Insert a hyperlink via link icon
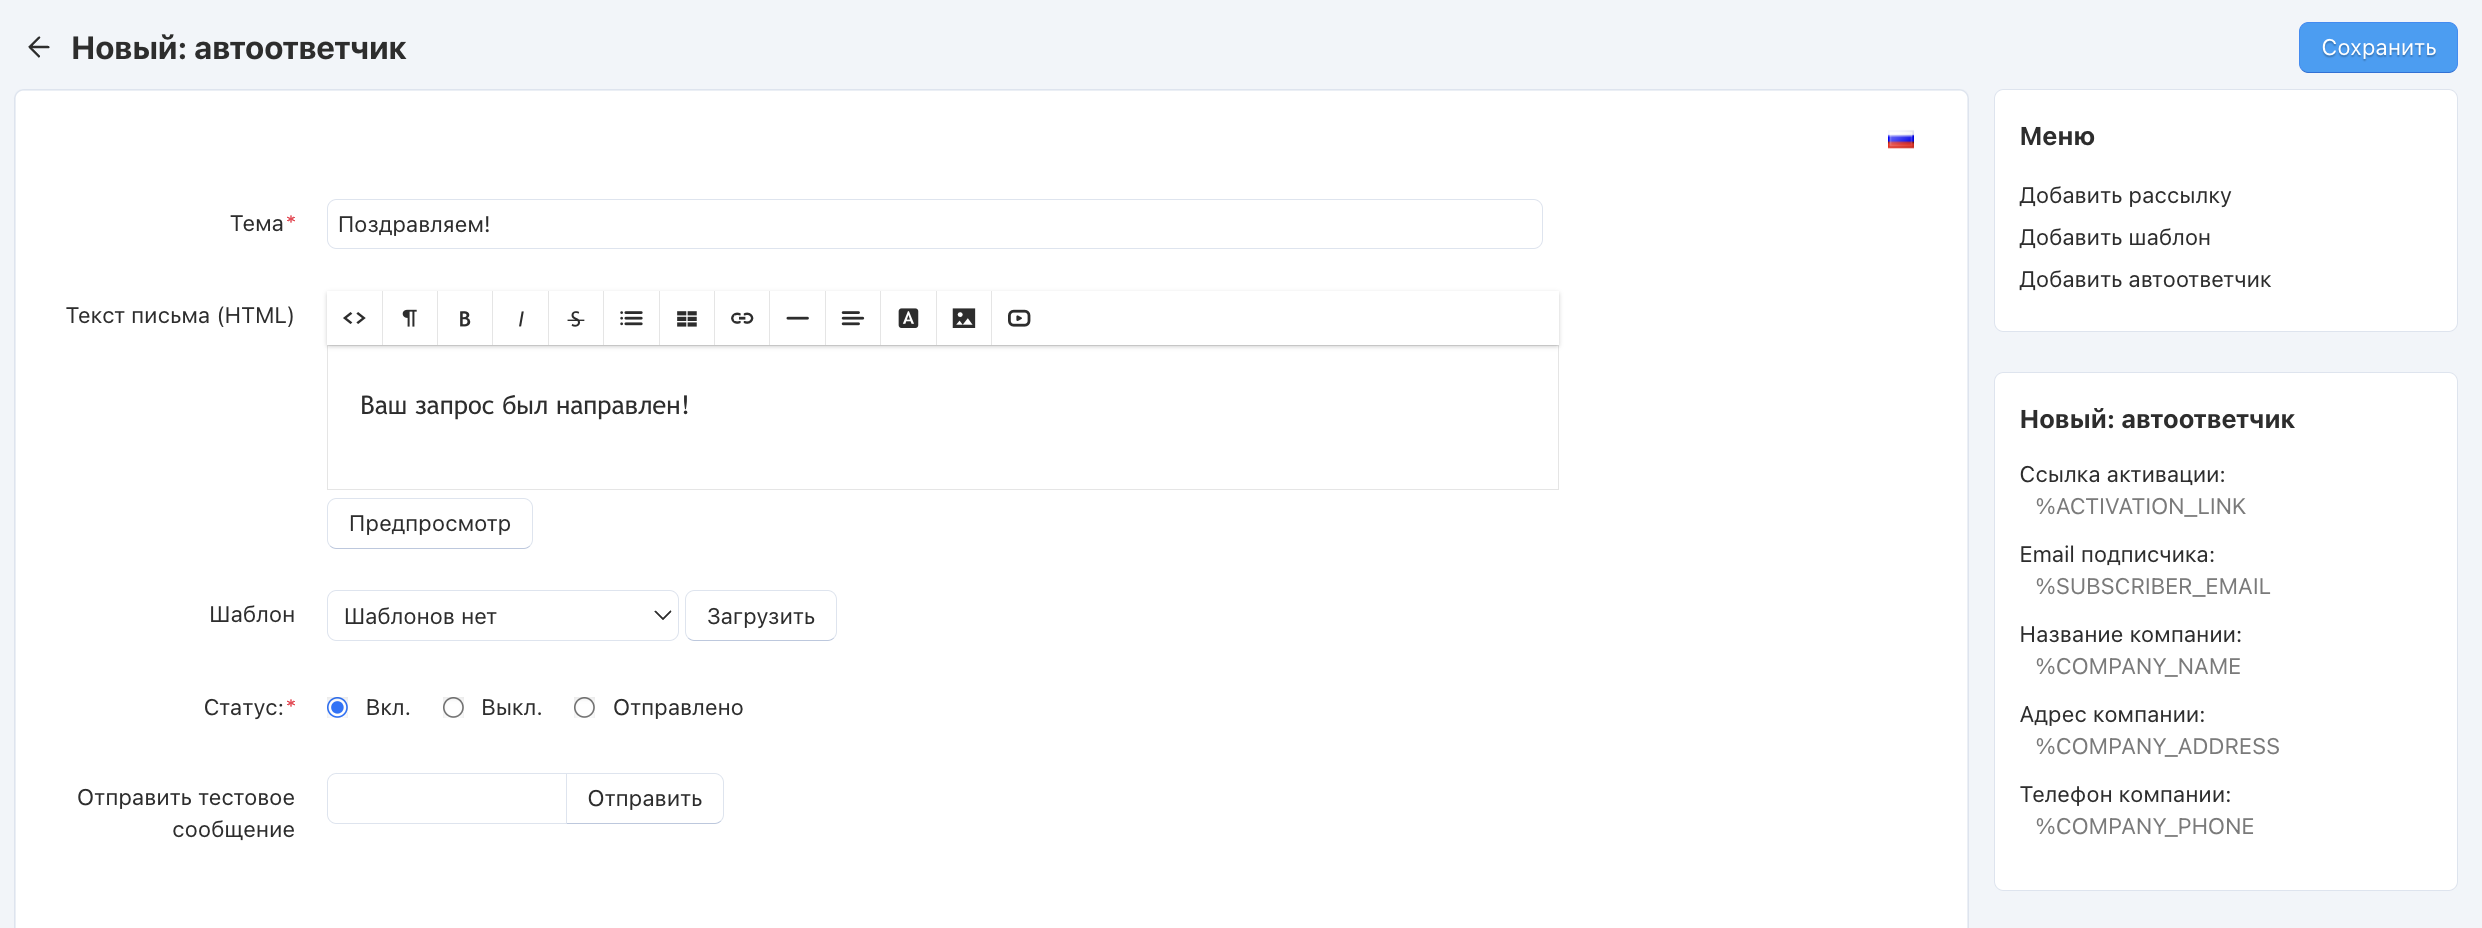 [x=742, y=318]
